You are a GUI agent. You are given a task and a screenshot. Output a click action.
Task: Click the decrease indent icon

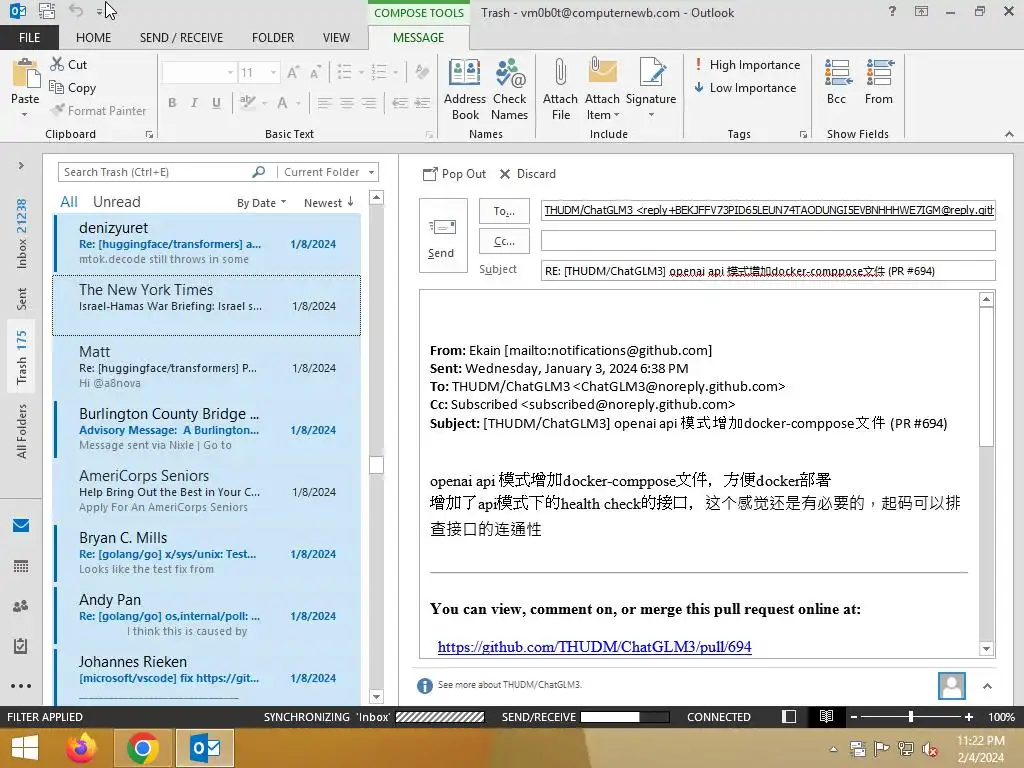tap(400, 103)
